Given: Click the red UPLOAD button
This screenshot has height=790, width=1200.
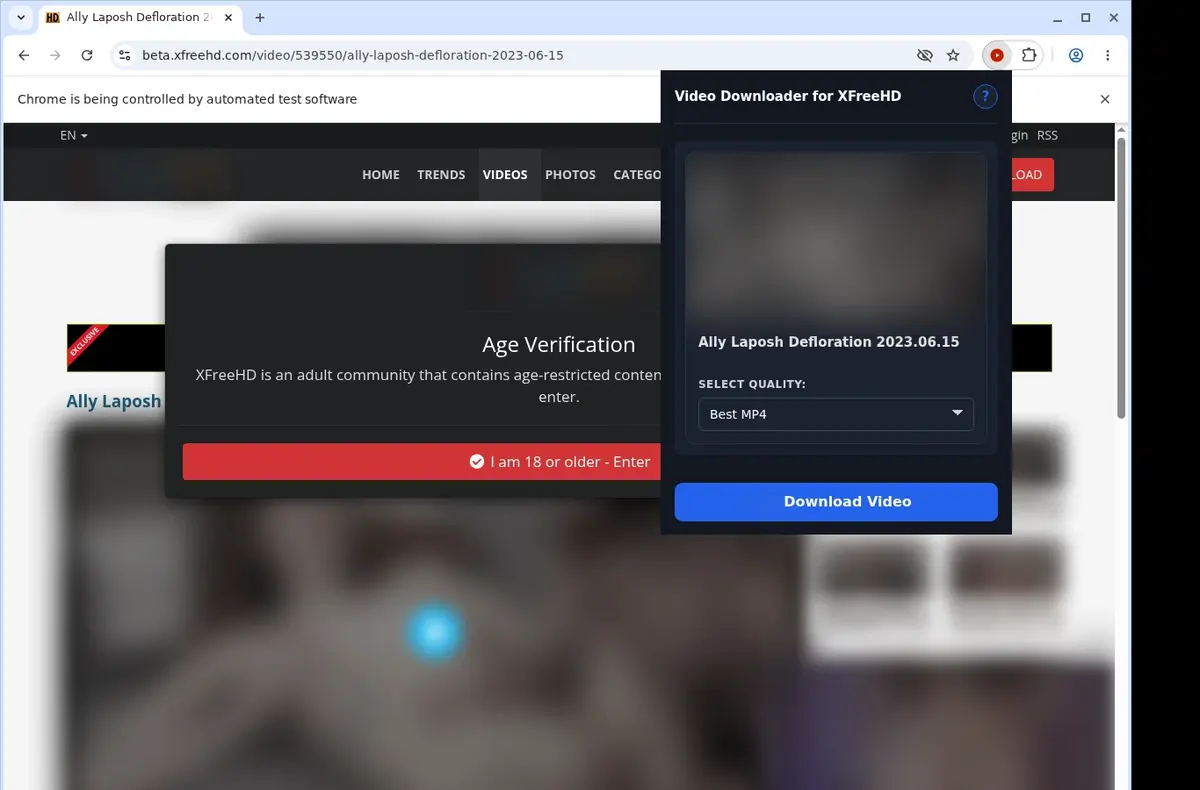Looking at the screenshot, I should [1033, 174].
